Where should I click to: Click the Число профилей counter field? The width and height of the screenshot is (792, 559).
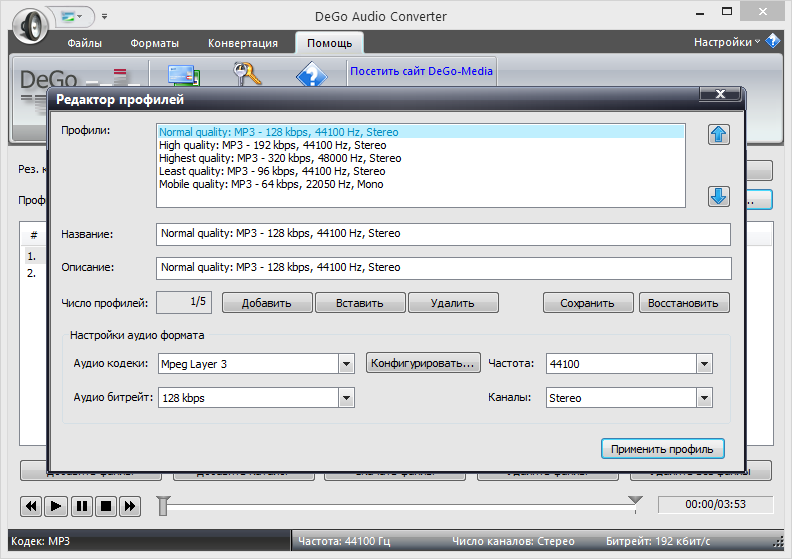(184, 302)
